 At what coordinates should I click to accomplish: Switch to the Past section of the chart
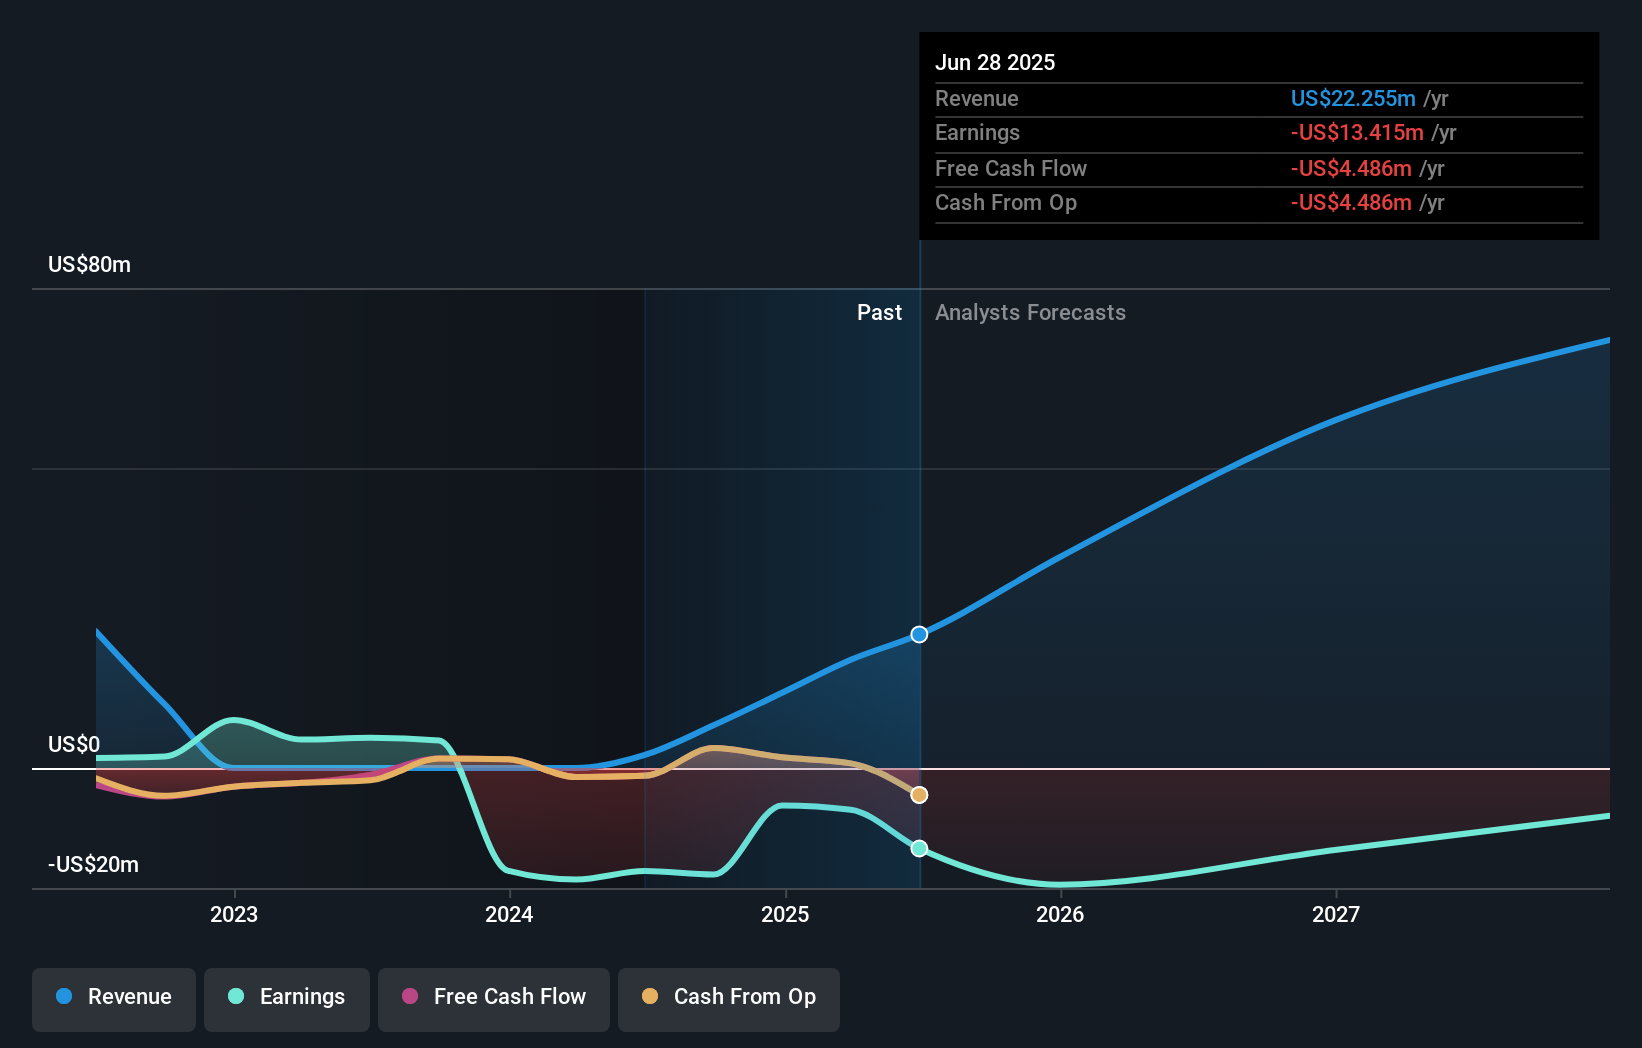point(879,312)
